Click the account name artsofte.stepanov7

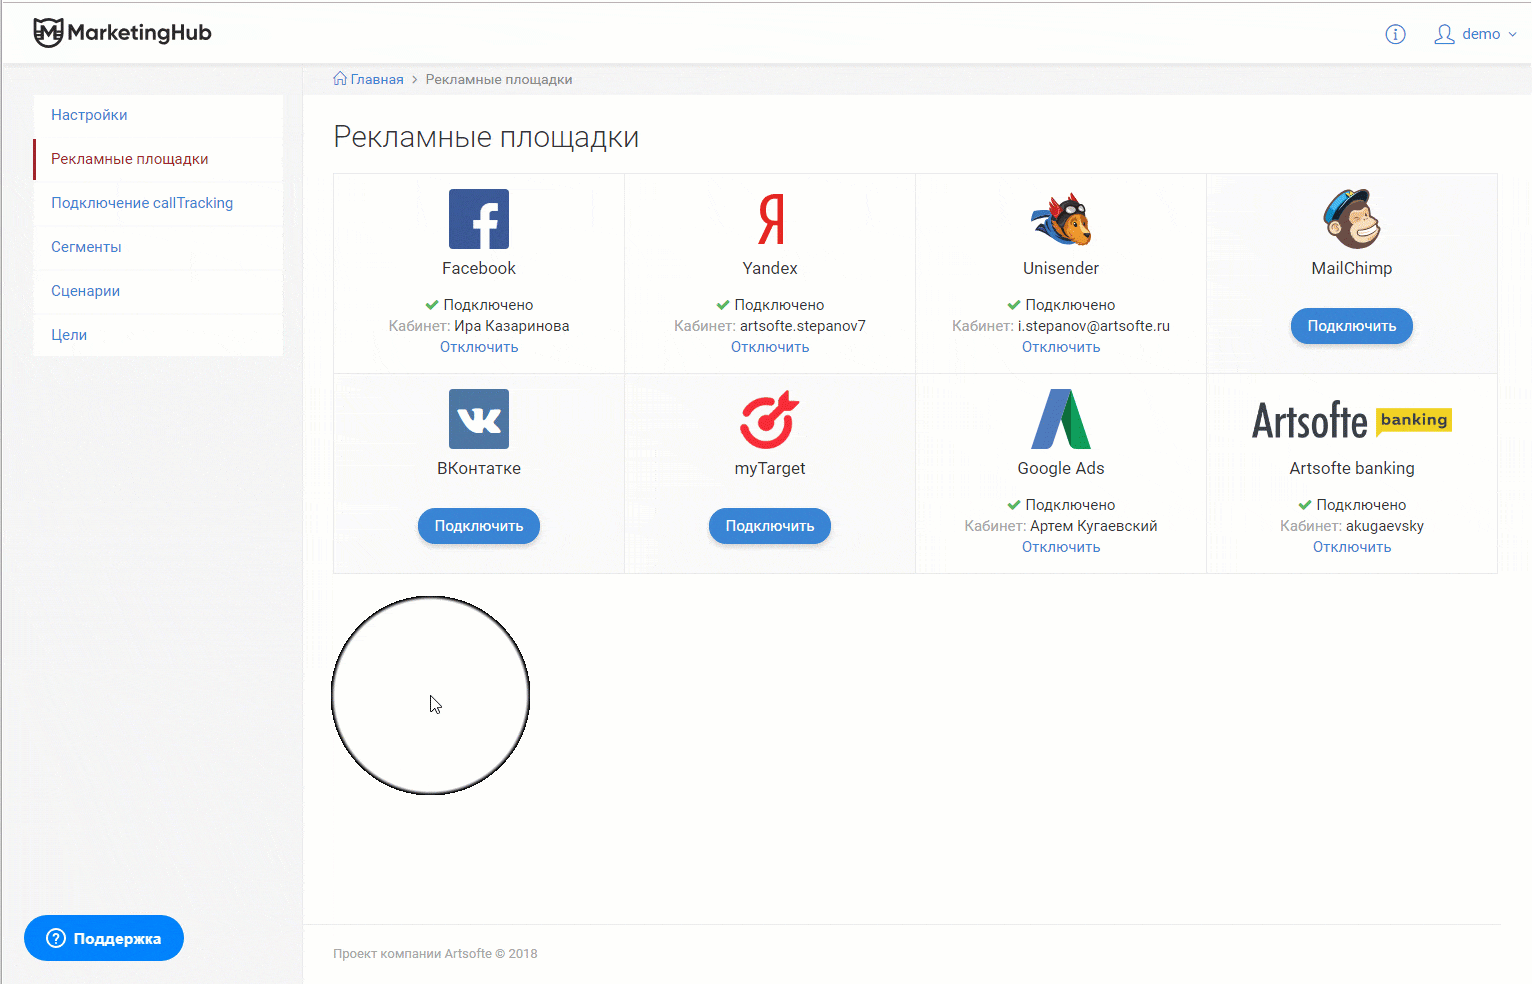pos(803,326)
